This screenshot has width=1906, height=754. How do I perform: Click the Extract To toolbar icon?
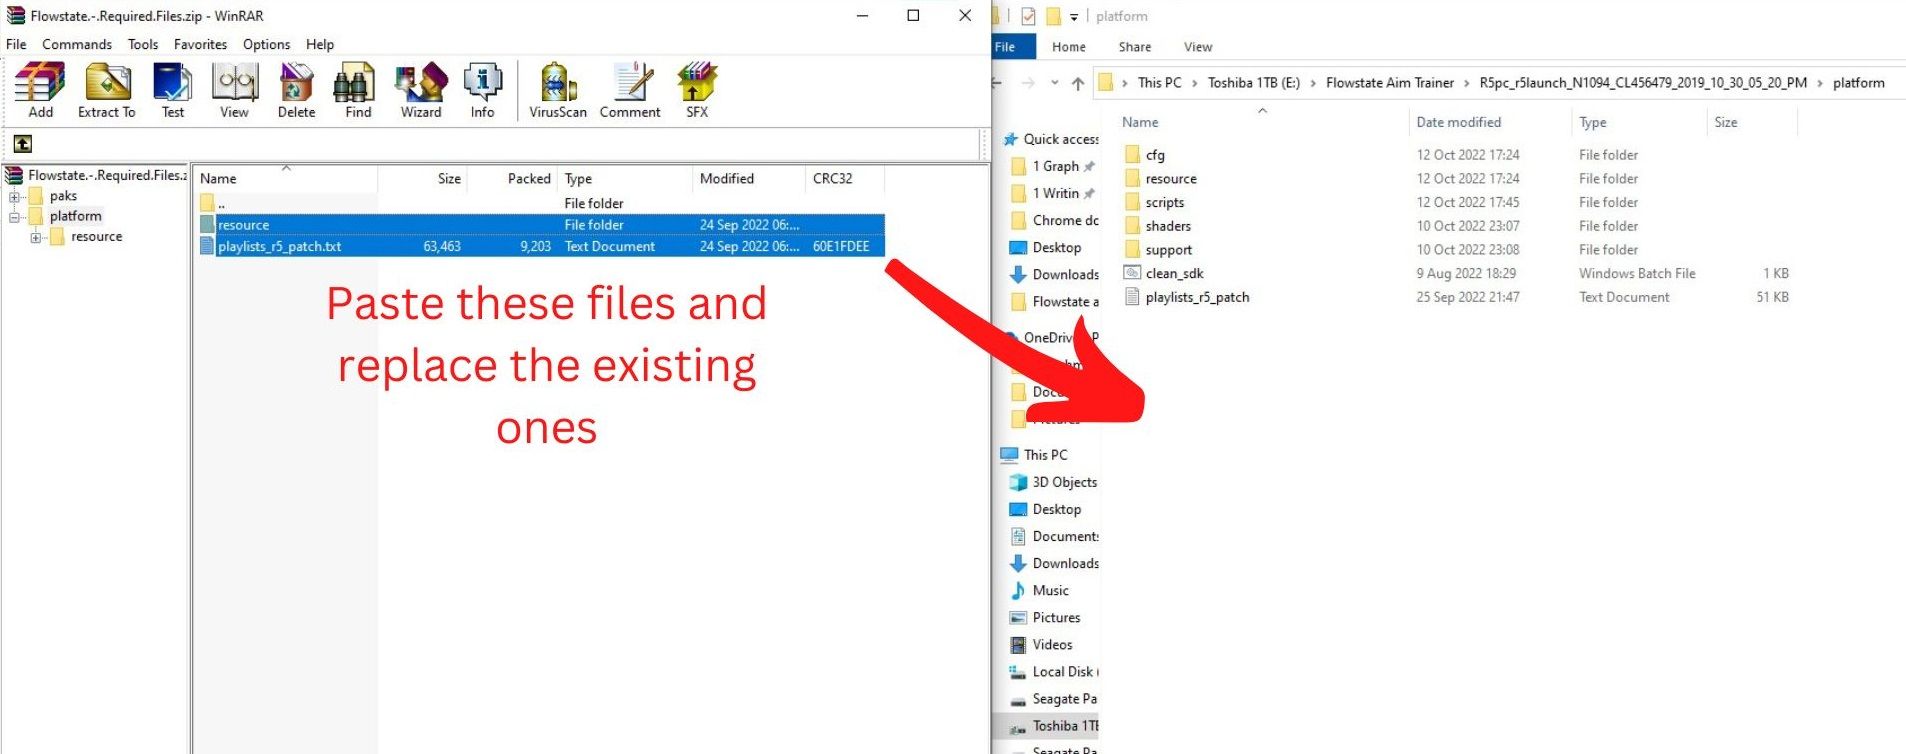107,90
